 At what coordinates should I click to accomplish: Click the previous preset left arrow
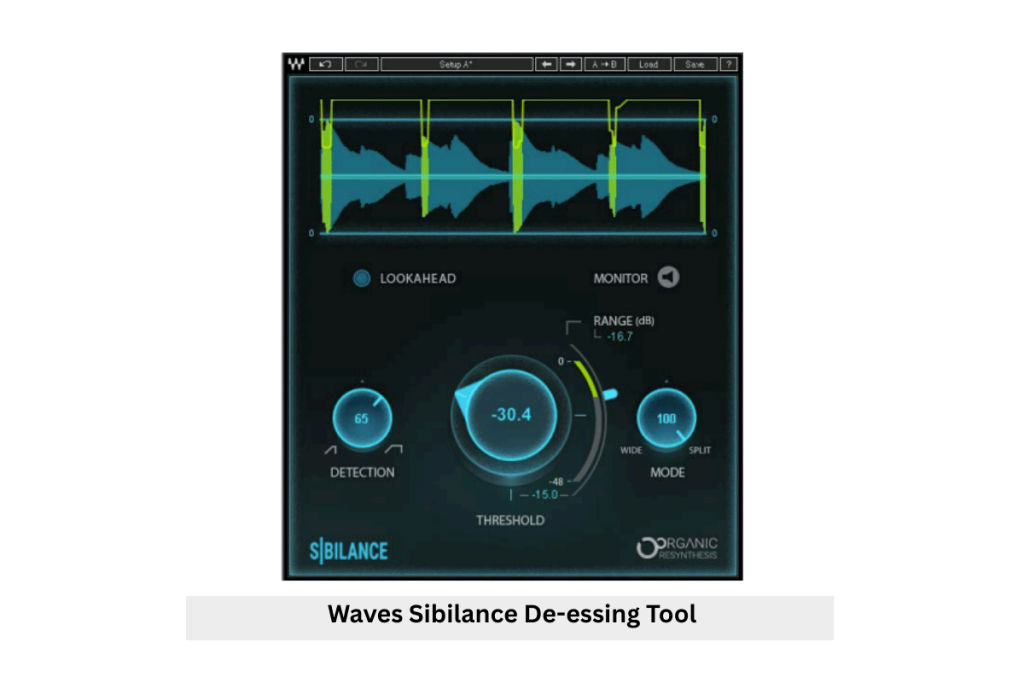tap(546, 63)
